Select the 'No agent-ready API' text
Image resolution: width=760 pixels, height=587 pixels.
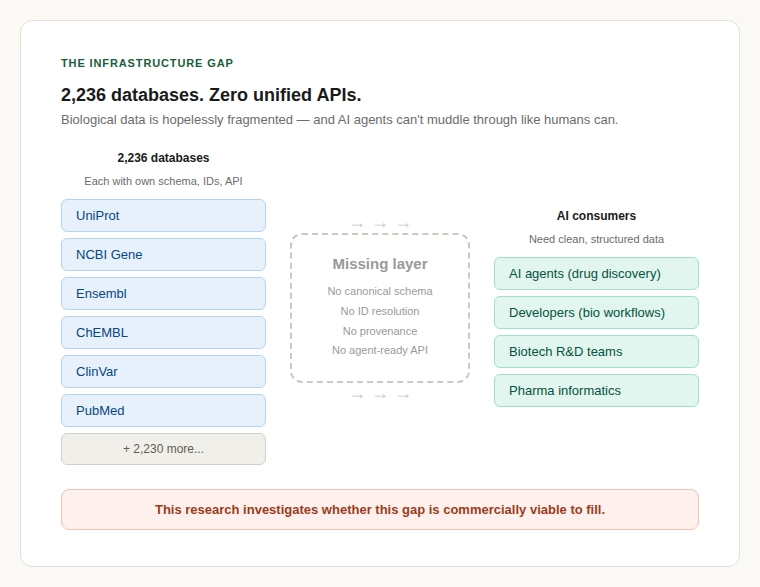point(380,350)
